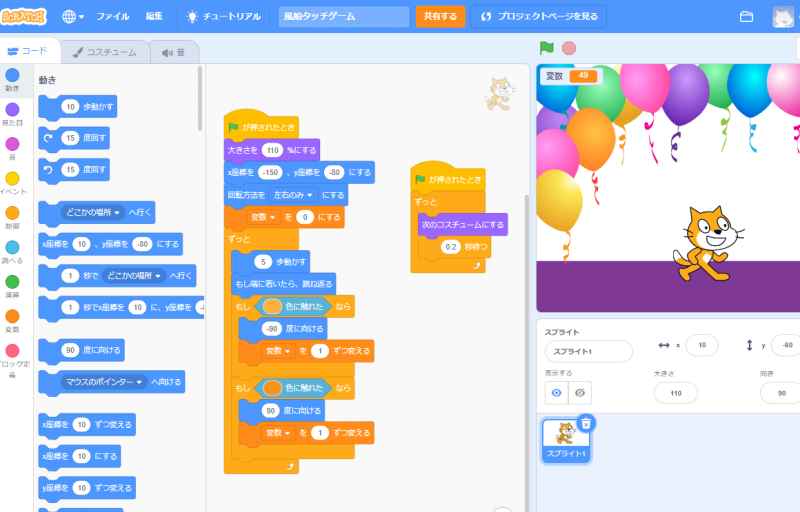Image resolution: width=800 pixels, height=512 pixels.
Task: Click first orange color swatch in 色に触れた
Action: click(272, 306)
